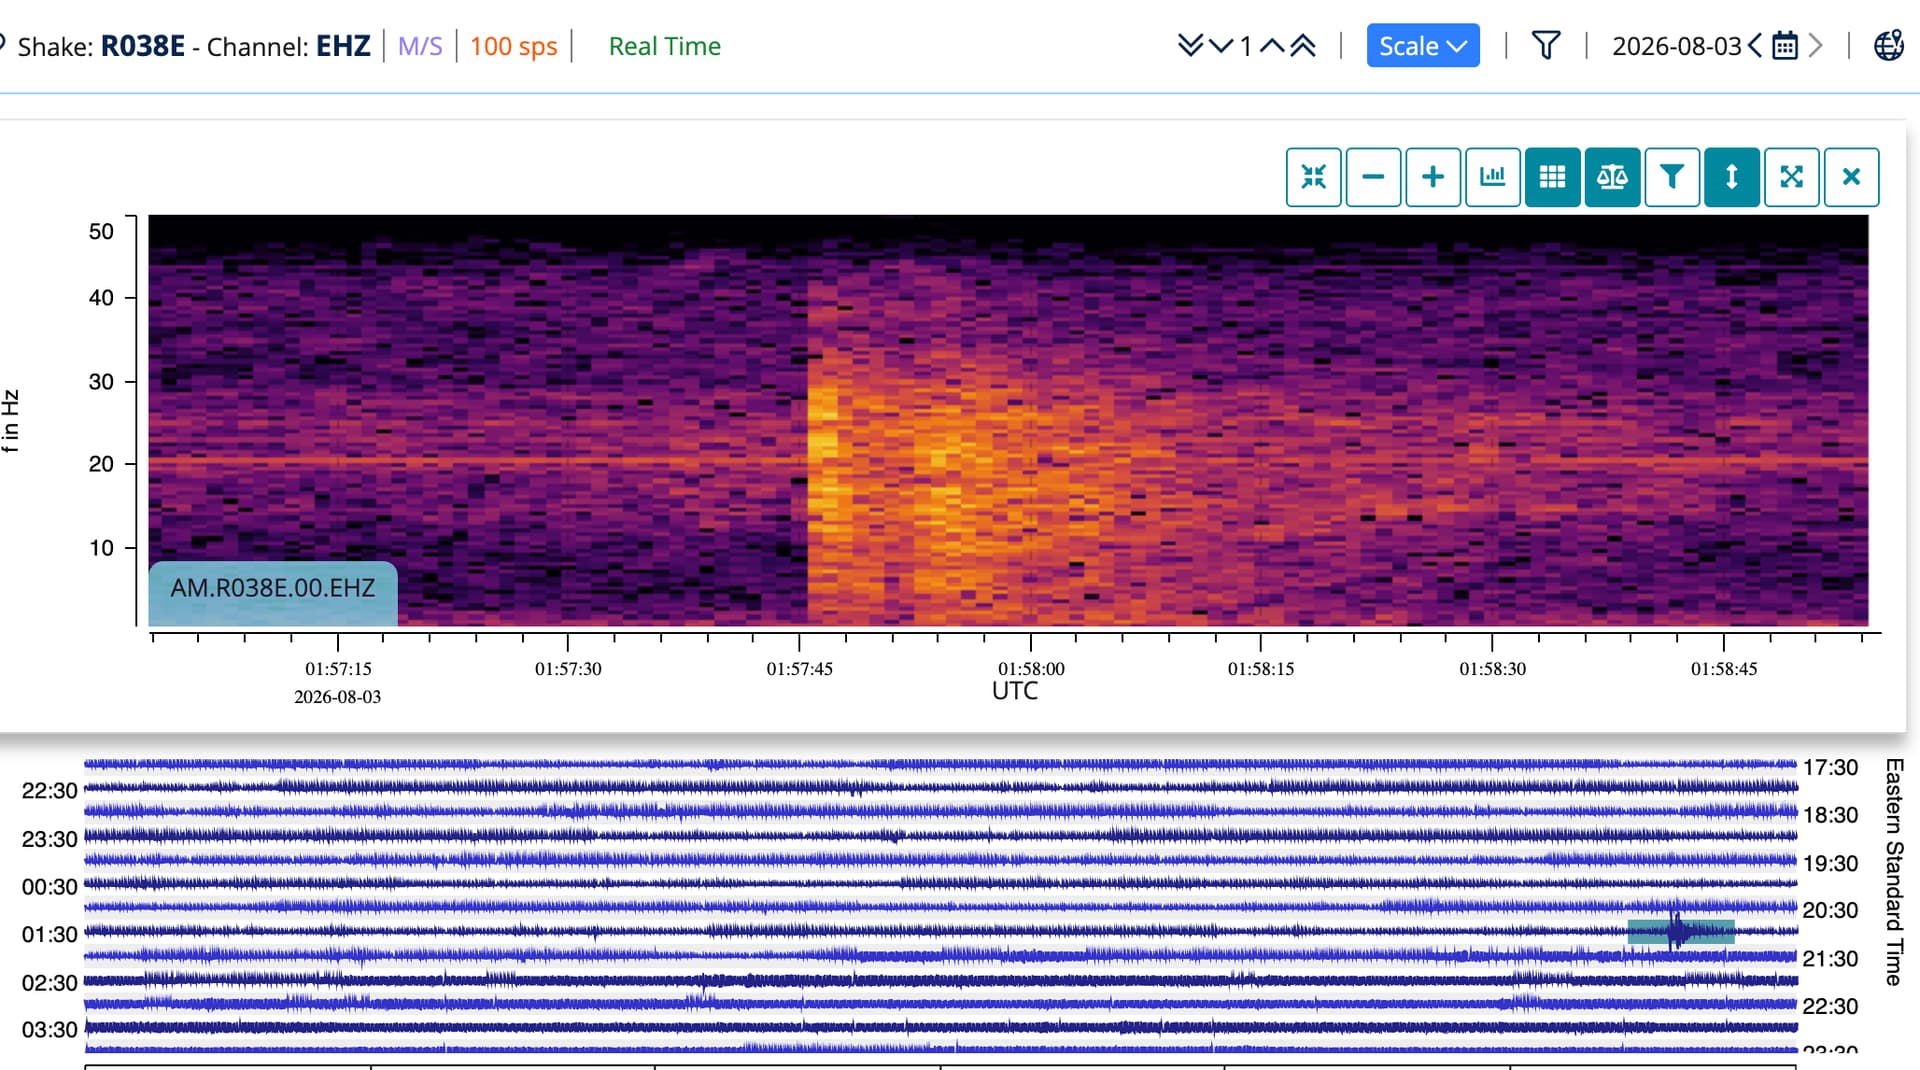The image size is (1920, 1070).
Task: Click the expand-arrows icon in the spectrogram toolbar
Action: [x=1792, y=177]
